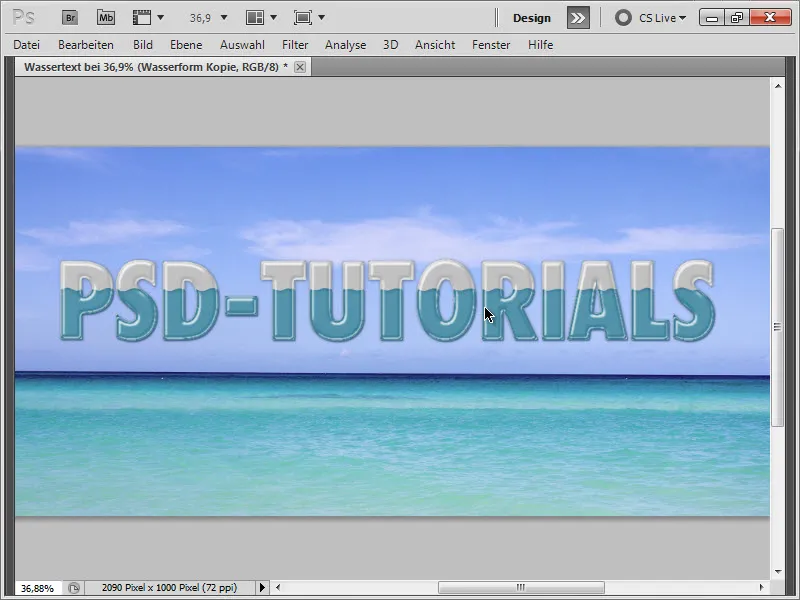Click the horizontal scrollbar thumb

point(520,588)
